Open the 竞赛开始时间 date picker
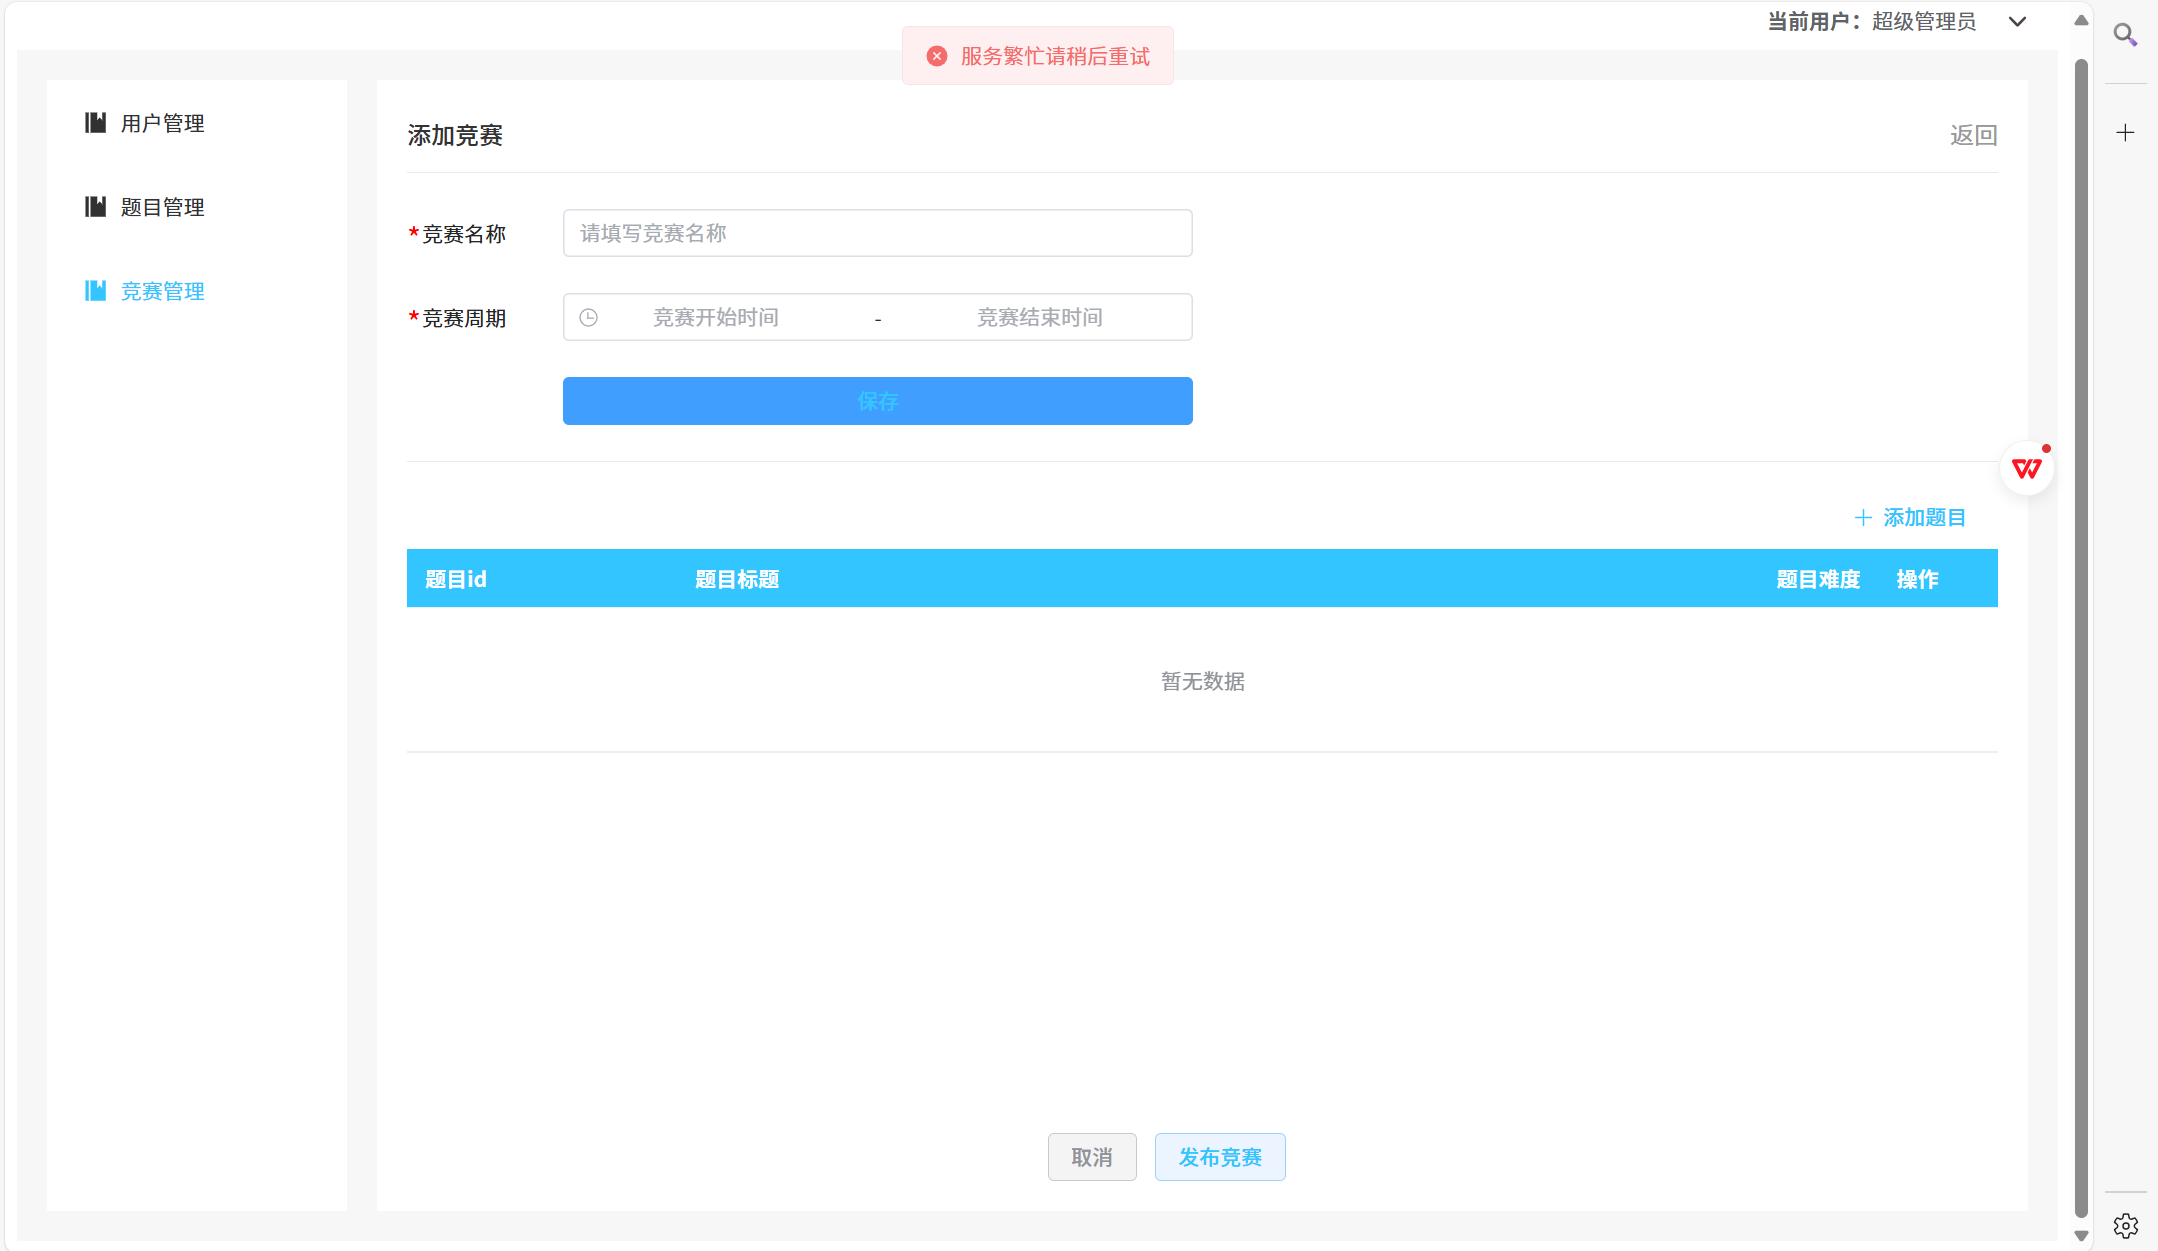 (715, 318)
